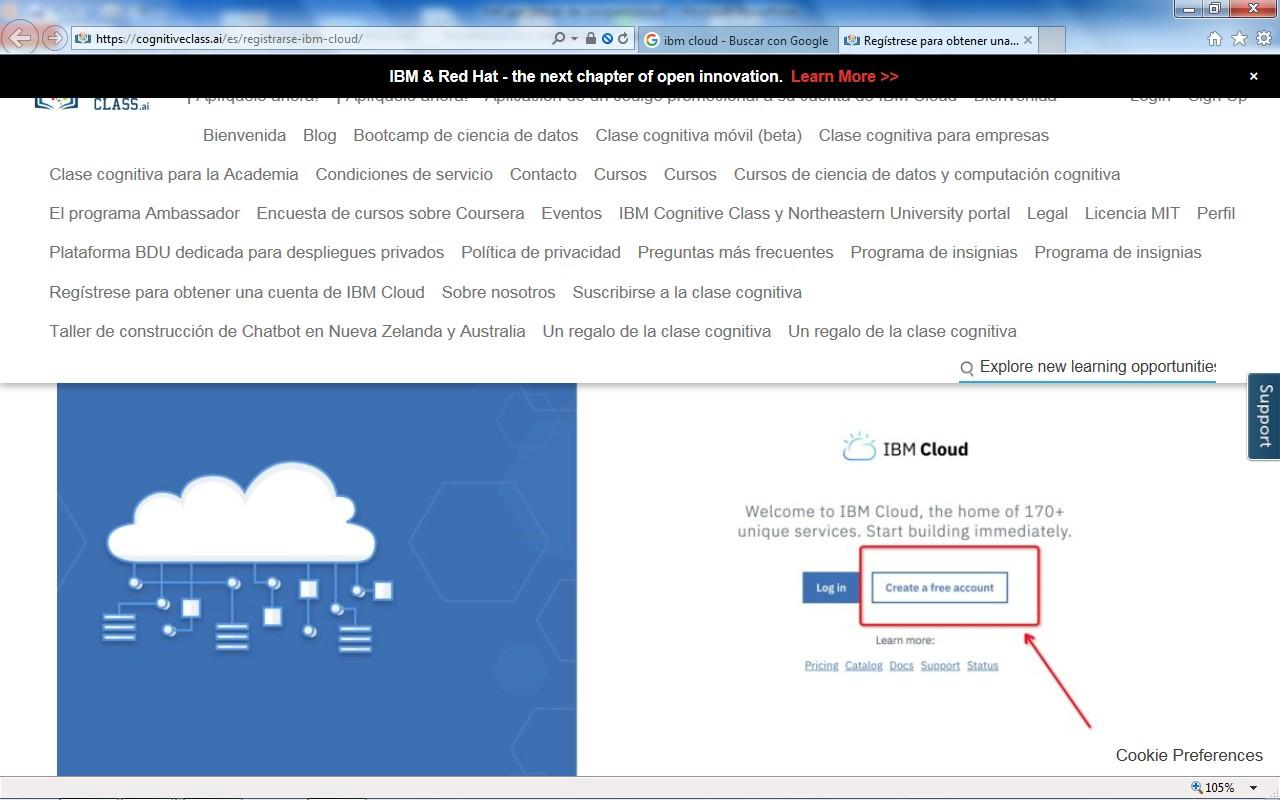
Task: Click the Home icon in browser toolbar
Action: [1215, 39]
